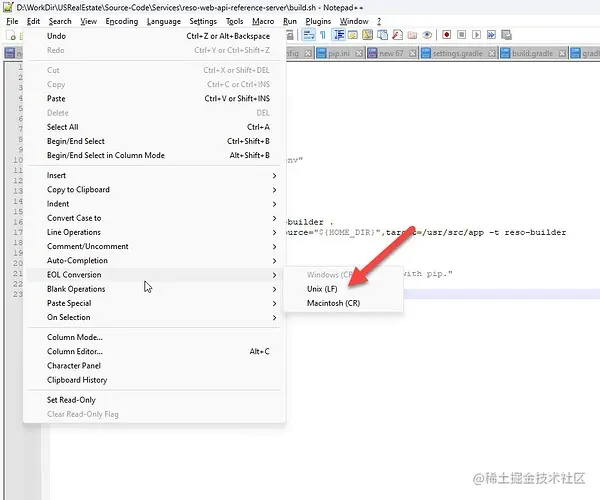Open the Language menu
This screenshot has width=600, height=500.
tap(163, 21)
